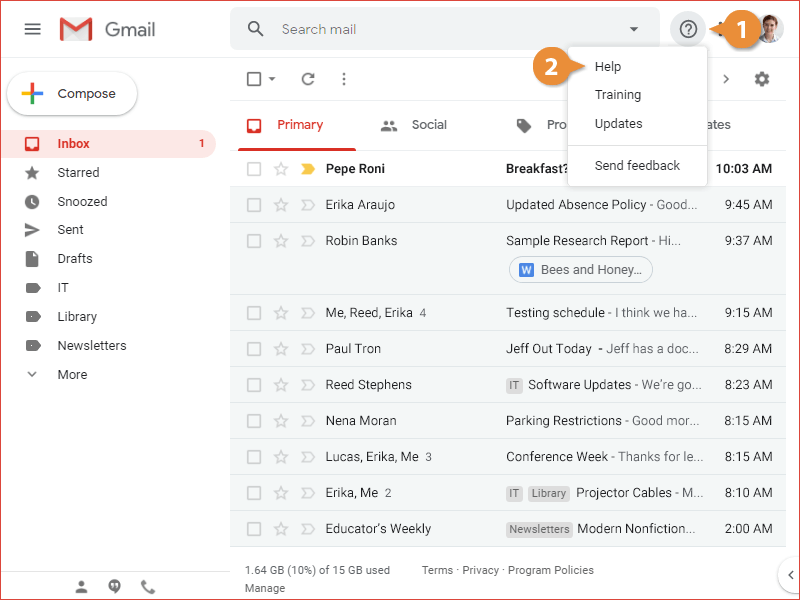
Task: Click the Program Policies link
Action: (551, 570)
